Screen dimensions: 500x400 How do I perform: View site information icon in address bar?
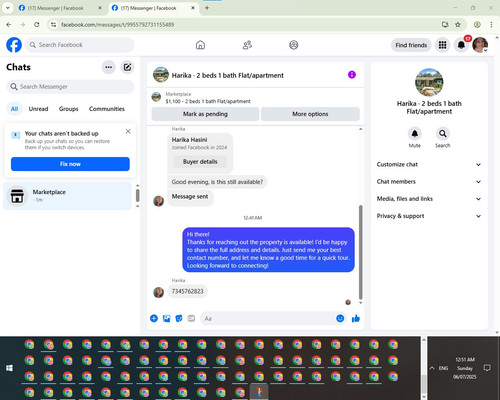click(53, 25)
